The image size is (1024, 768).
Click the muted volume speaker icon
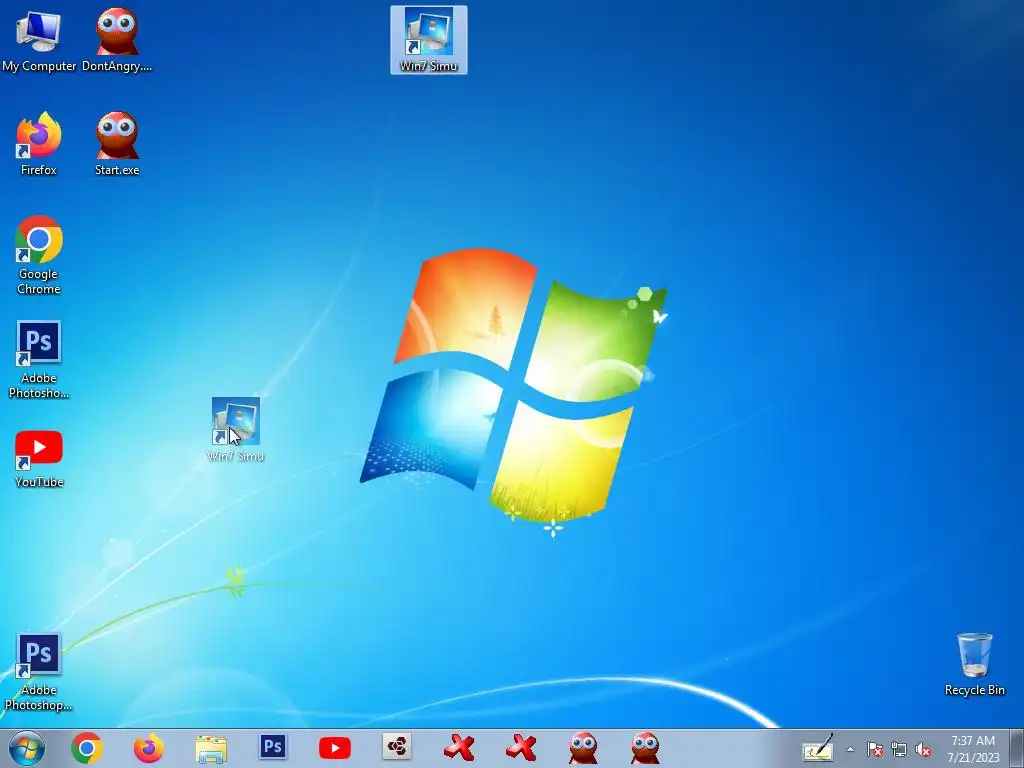tap(923, 749)
